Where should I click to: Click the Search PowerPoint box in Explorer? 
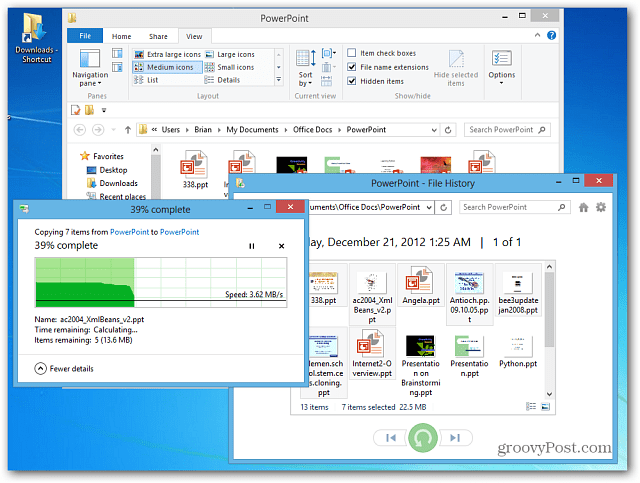tap(507, 130)
